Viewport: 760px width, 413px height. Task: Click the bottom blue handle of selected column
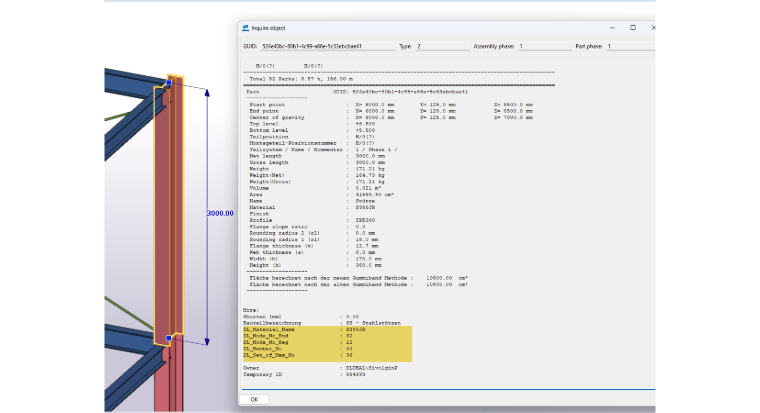pyautogui.click(x=169, y=338)
